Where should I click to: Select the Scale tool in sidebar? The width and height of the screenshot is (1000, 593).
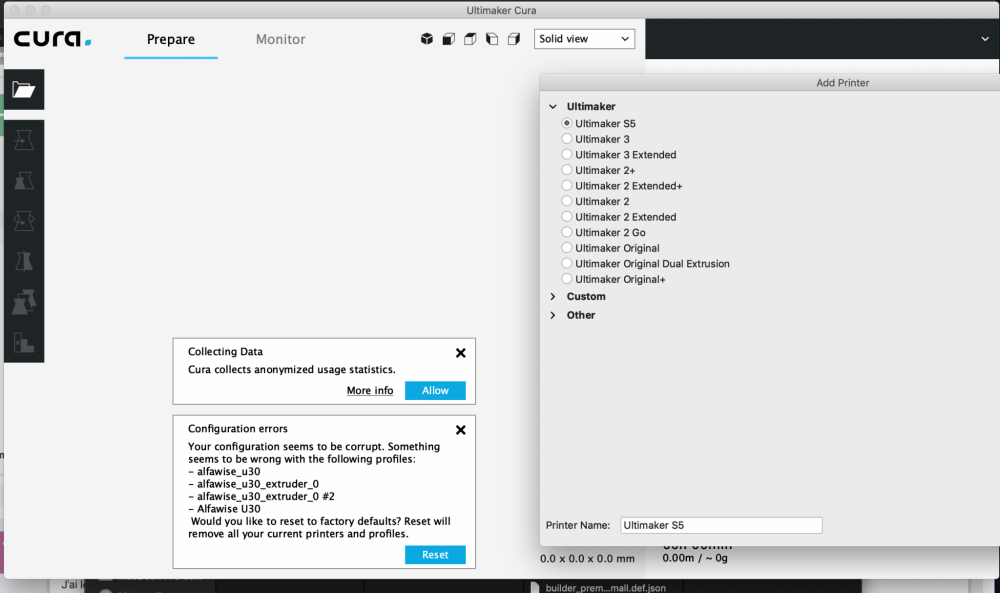tap(24, 180)
